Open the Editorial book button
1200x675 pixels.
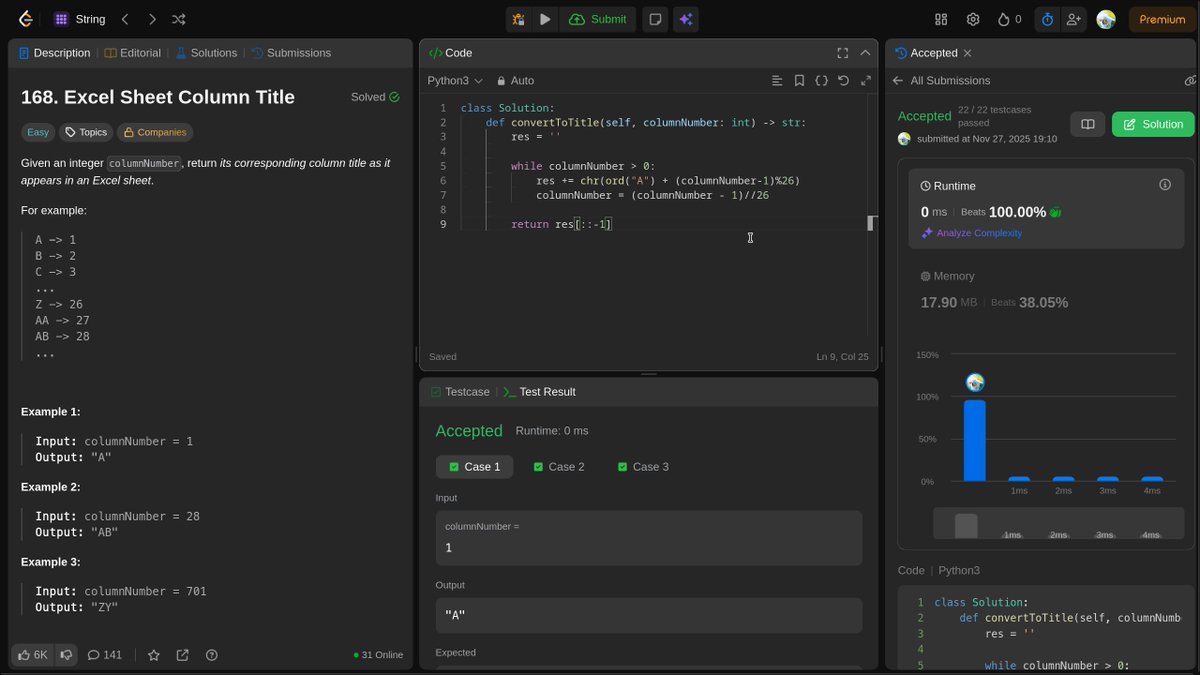pos(1087,124)
